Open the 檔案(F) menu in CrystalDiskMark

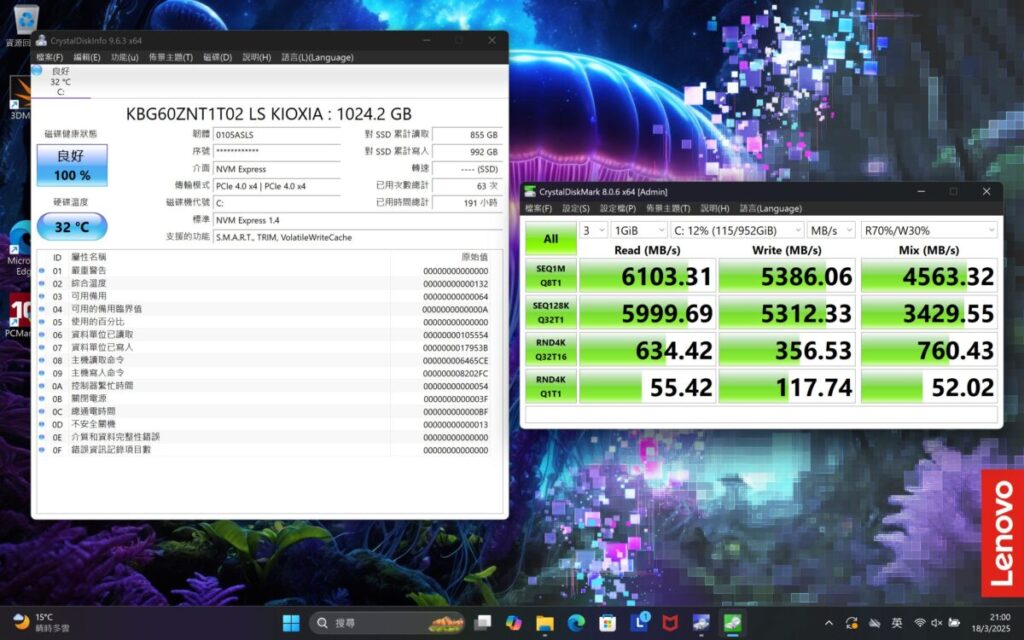(539, 209)
